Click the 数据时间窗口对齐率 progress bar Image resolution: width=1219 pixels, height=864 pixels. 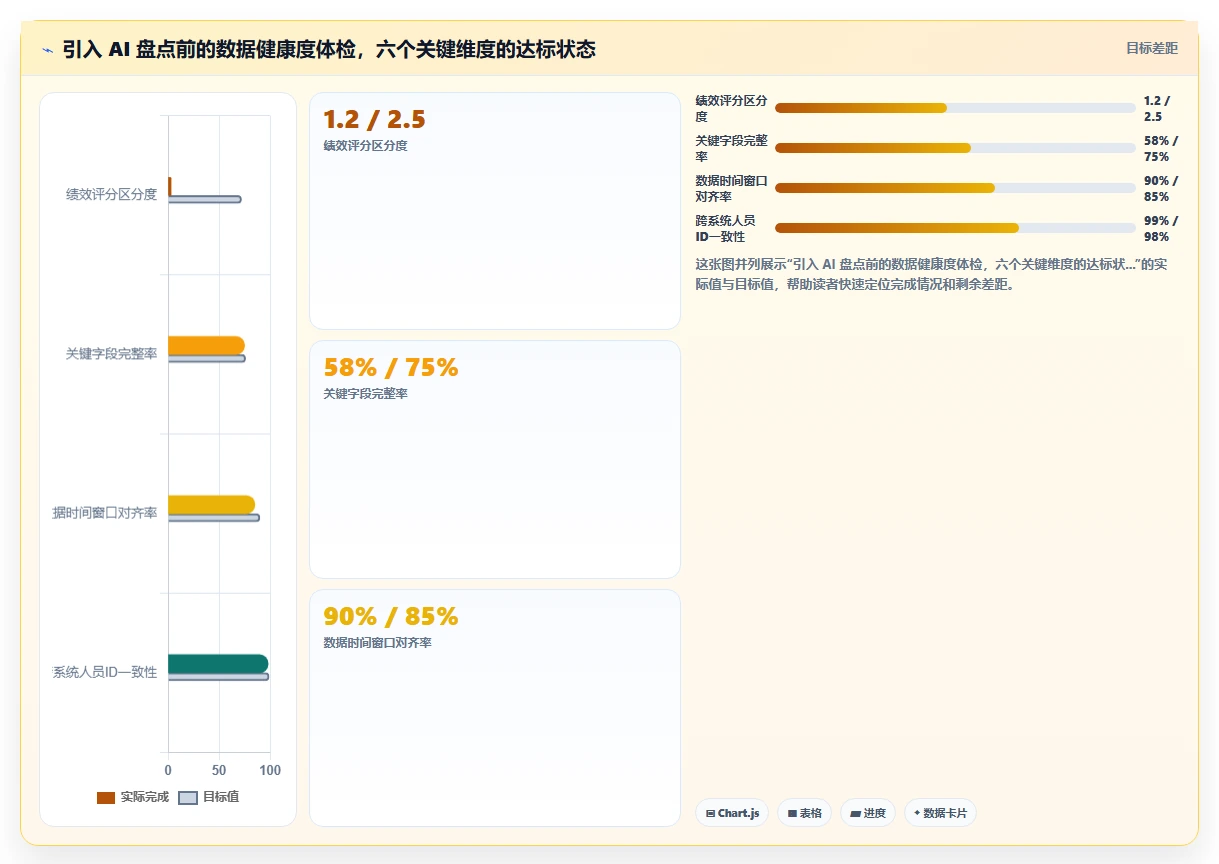pyautogui.click(x=955, y=188)
